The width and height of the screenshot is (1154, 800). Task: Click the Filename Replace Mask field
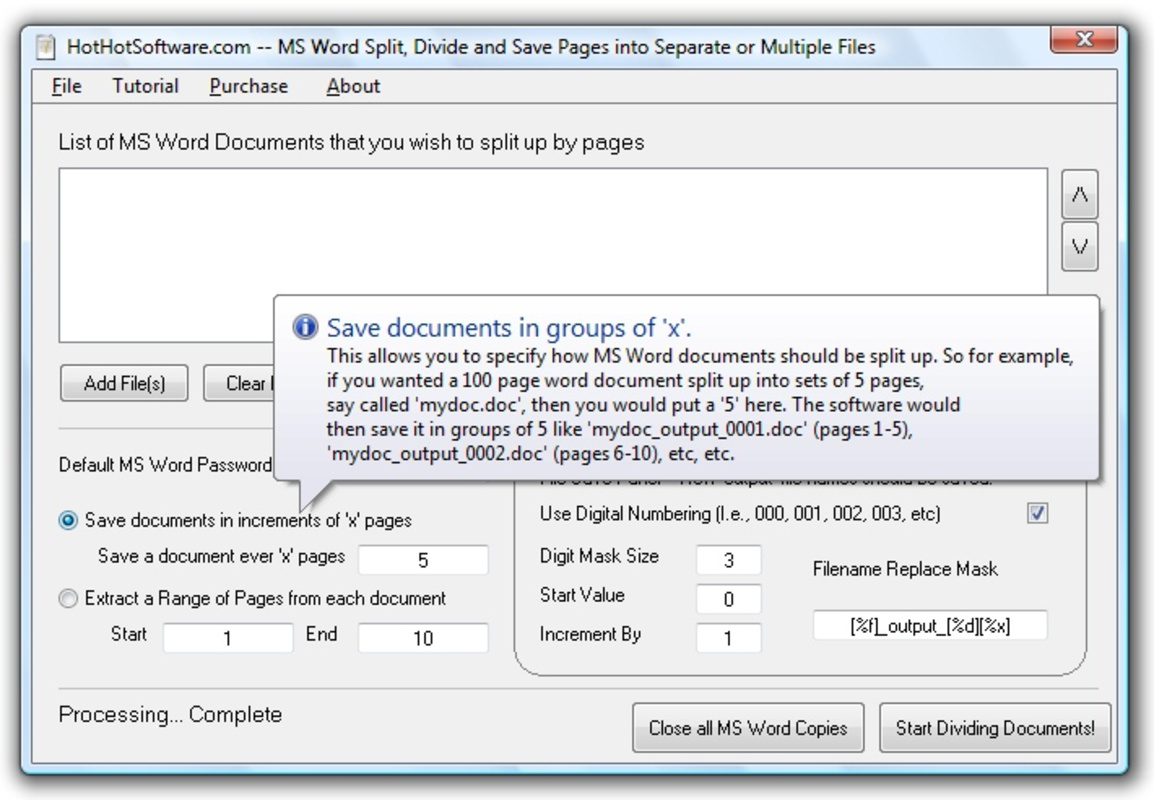coord(930,626)
